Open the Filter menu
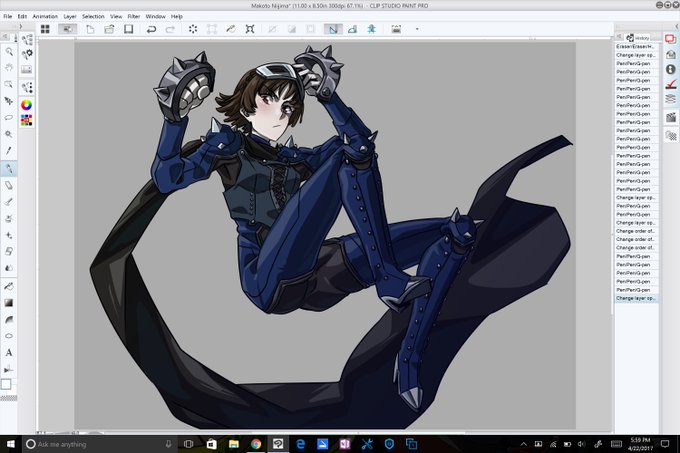Viewport: 680px width, 453px height. [134, 16]
